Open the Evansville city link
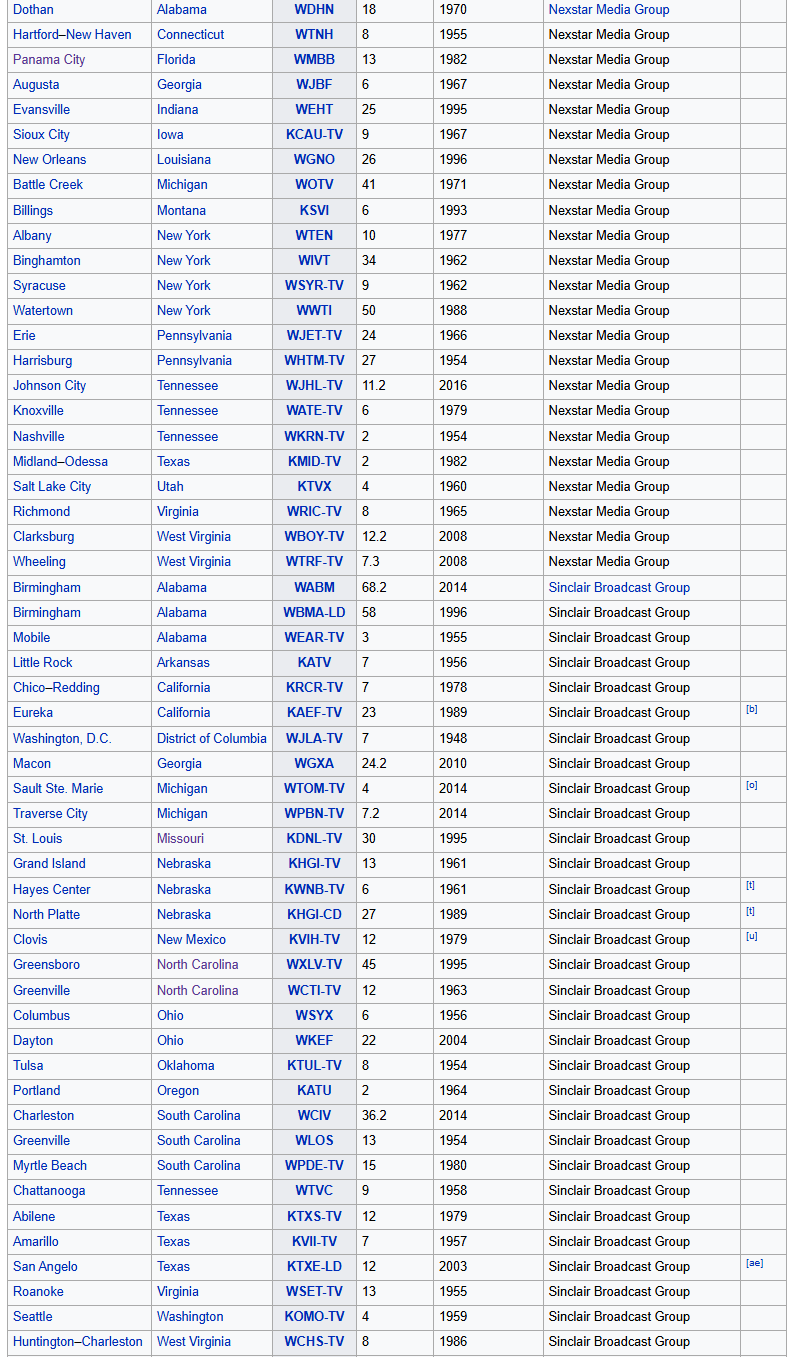The height and width of the screenshot is (1357, 790). click(x=41, y=109)
